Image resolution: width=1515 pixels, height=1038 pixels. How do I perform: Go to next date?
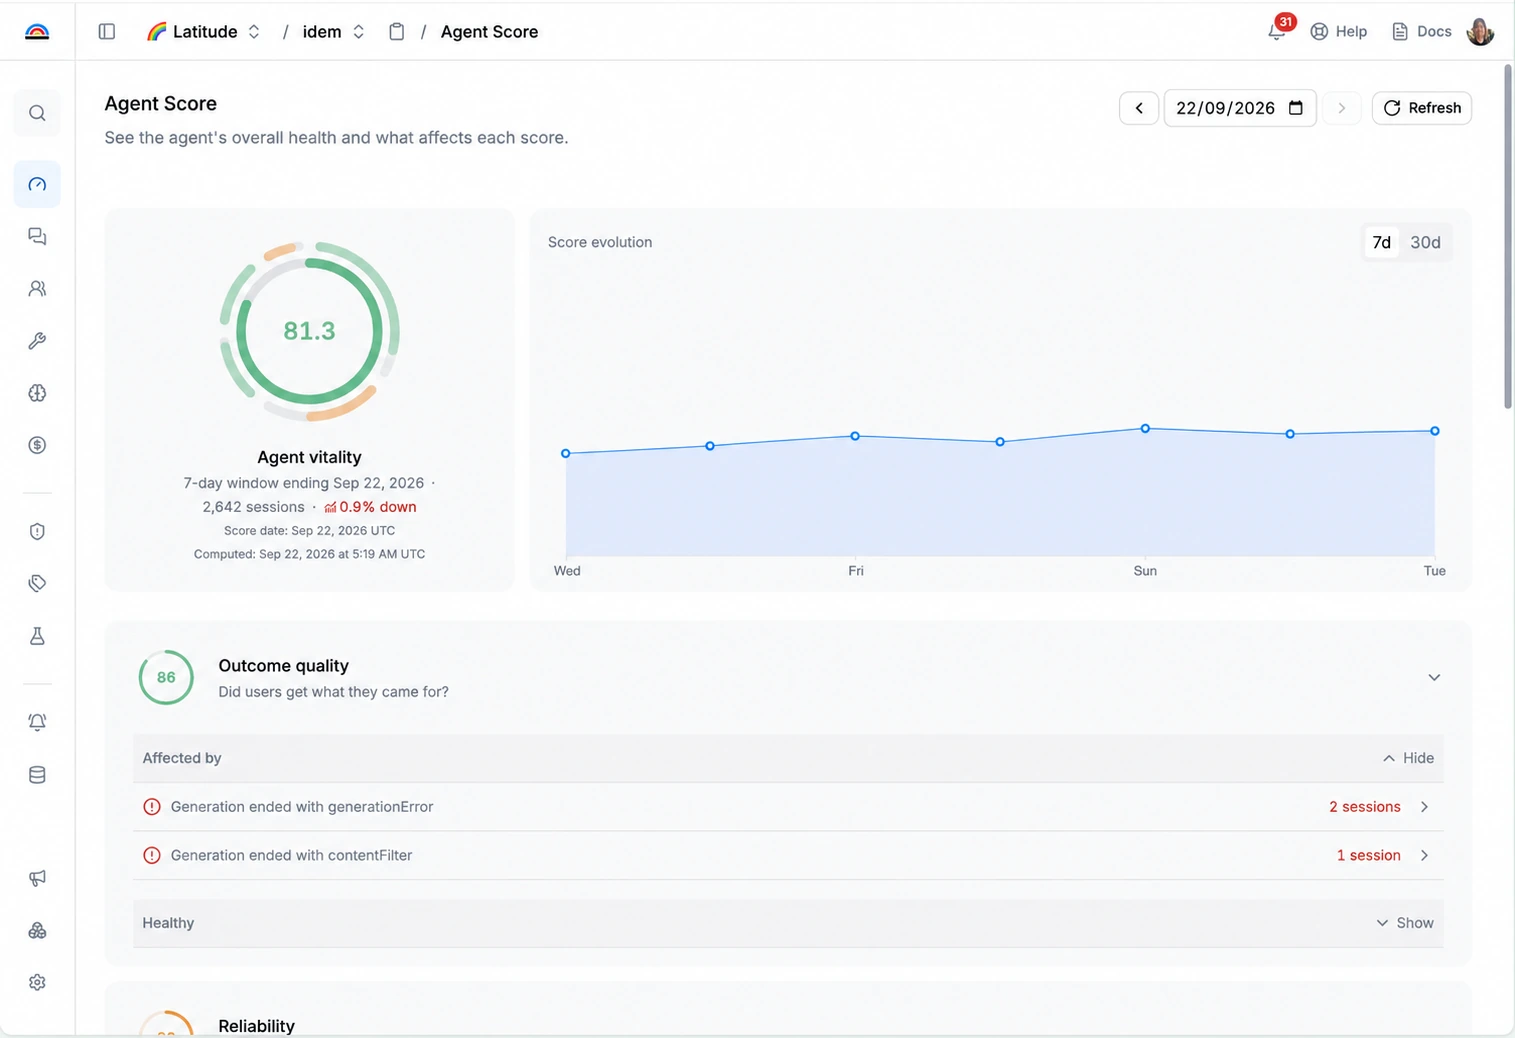(1342, 108)
